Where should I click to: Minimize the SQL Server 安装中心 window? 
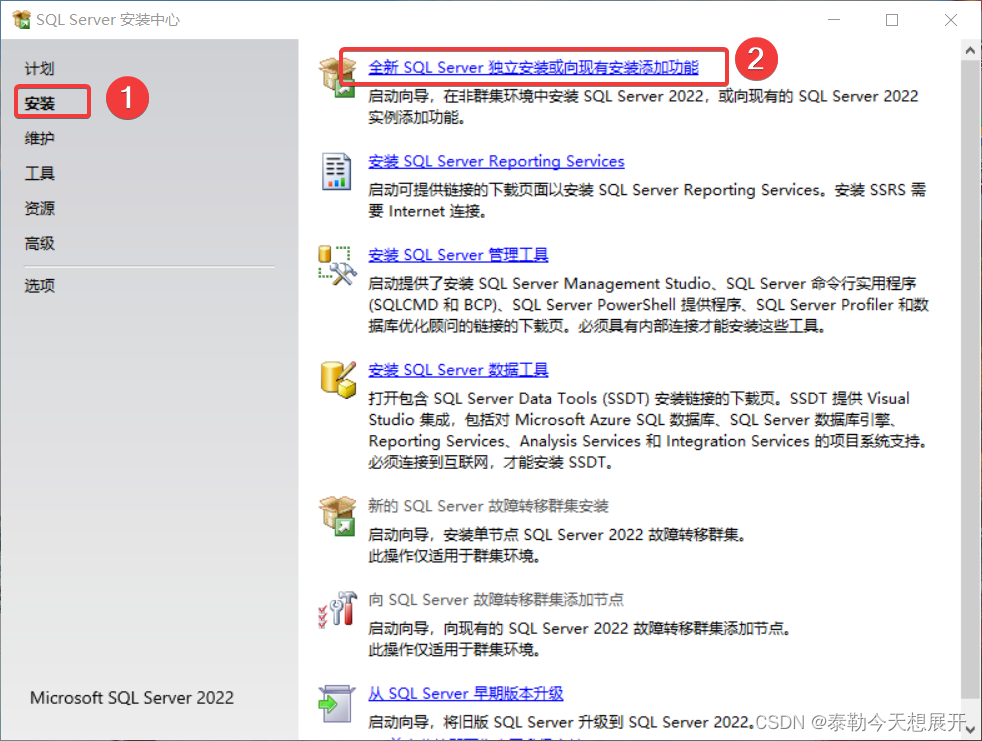tap(834, 20)
